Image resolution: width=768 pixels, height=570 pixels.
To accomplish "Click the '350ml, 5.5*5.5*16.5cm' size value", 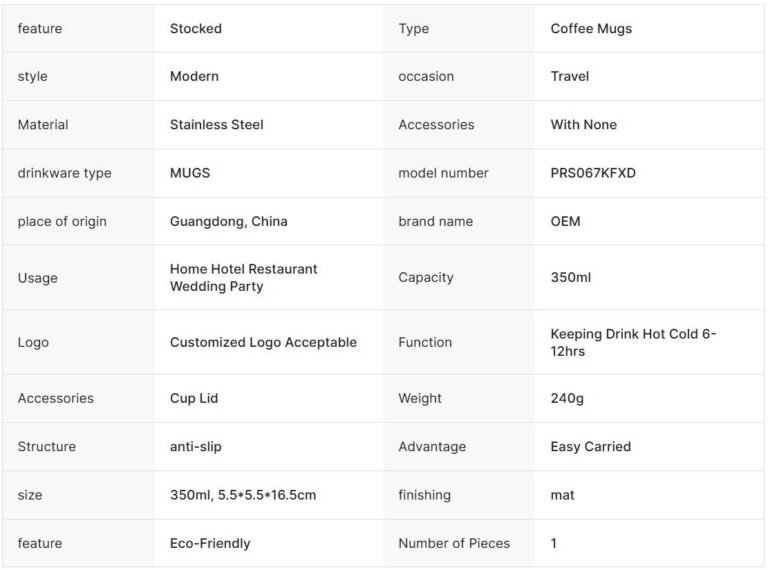I will 243,495.
